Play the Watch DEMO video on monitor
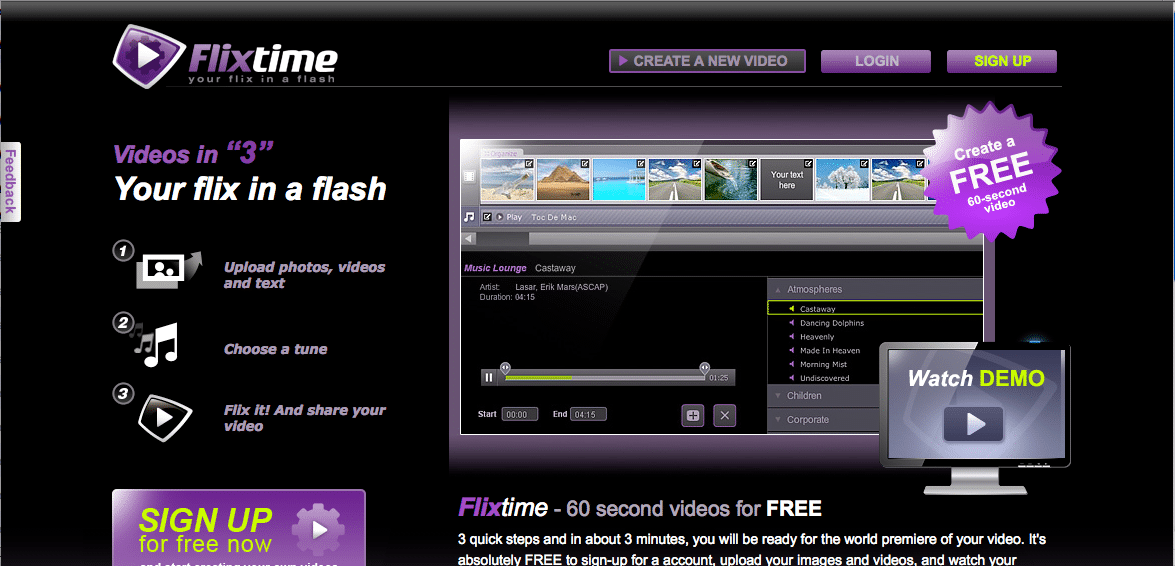 click(x=973, y=423)
